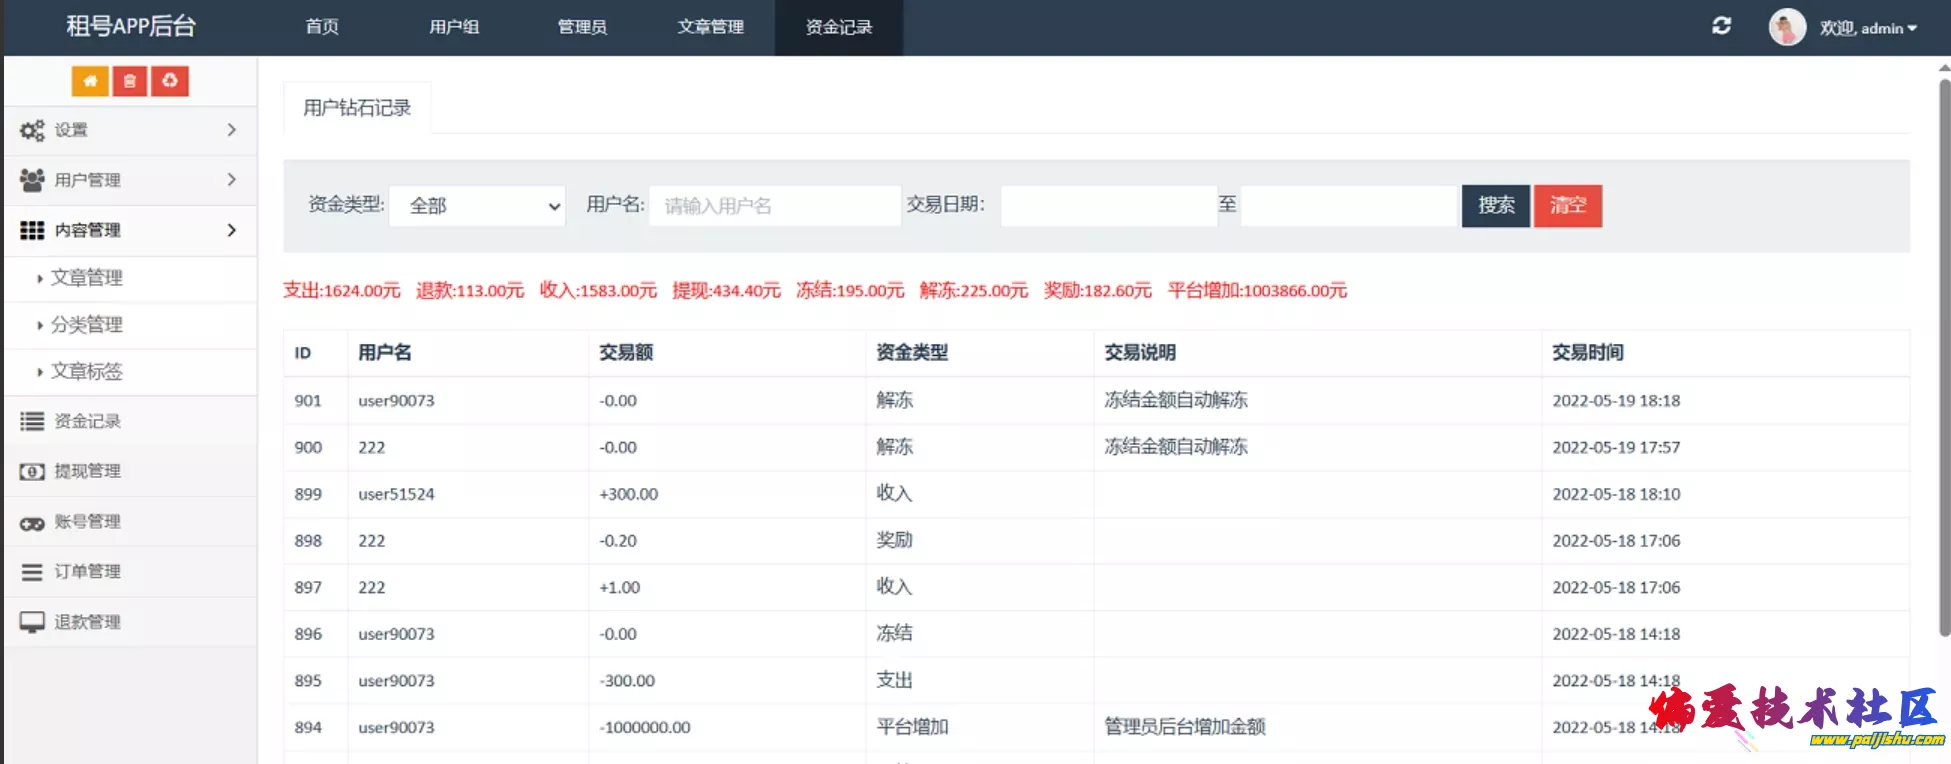Open 订单管理 via its list icon
Image resolution: width=1951 pixels, height=764 pixels.
pos(32,572)
